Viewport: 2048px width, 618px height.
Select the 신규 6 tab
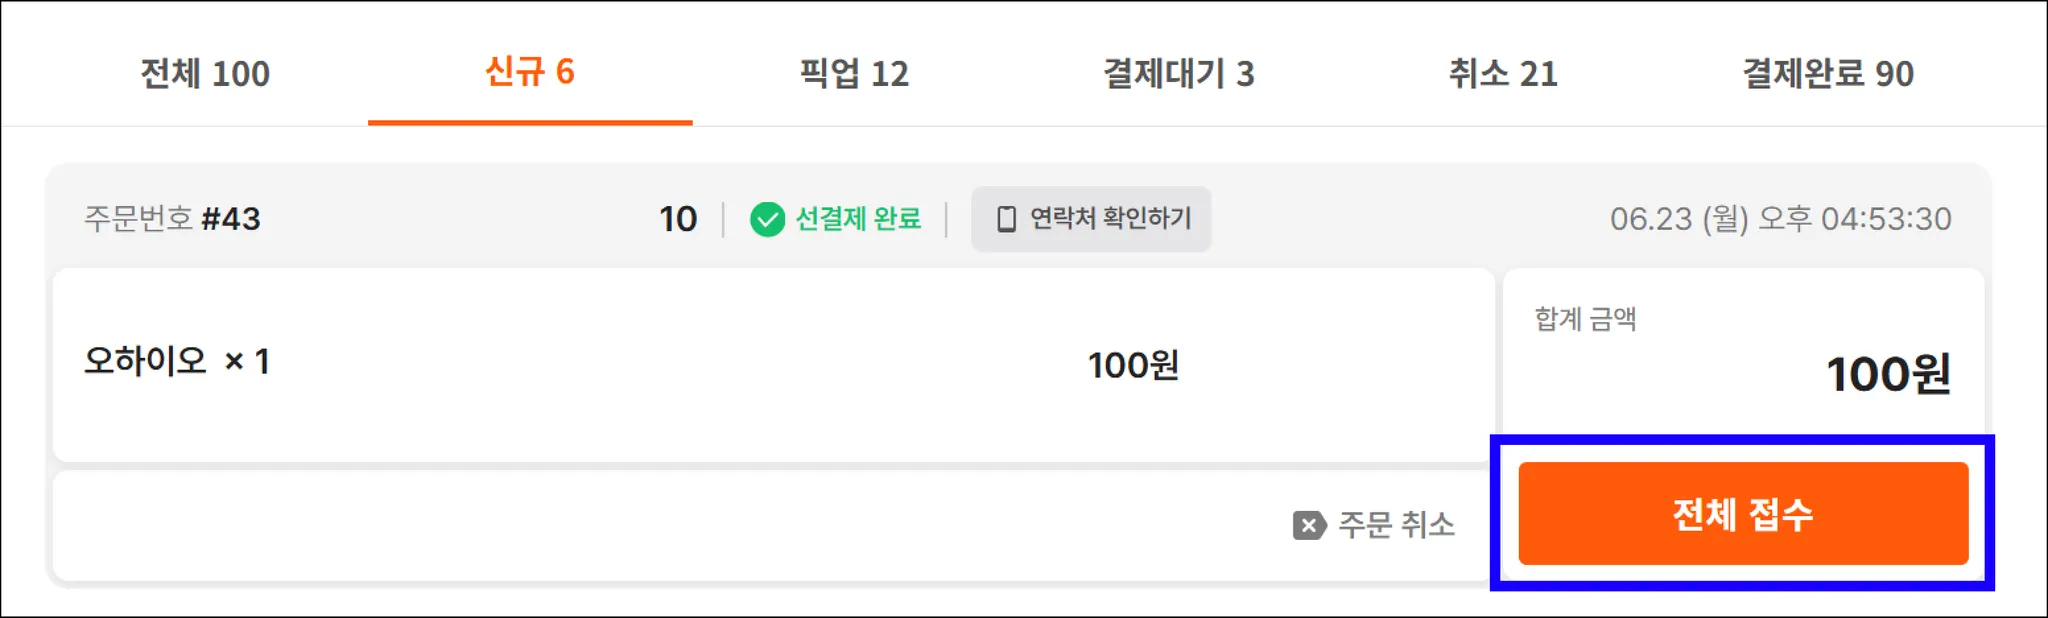coord(530,73)
